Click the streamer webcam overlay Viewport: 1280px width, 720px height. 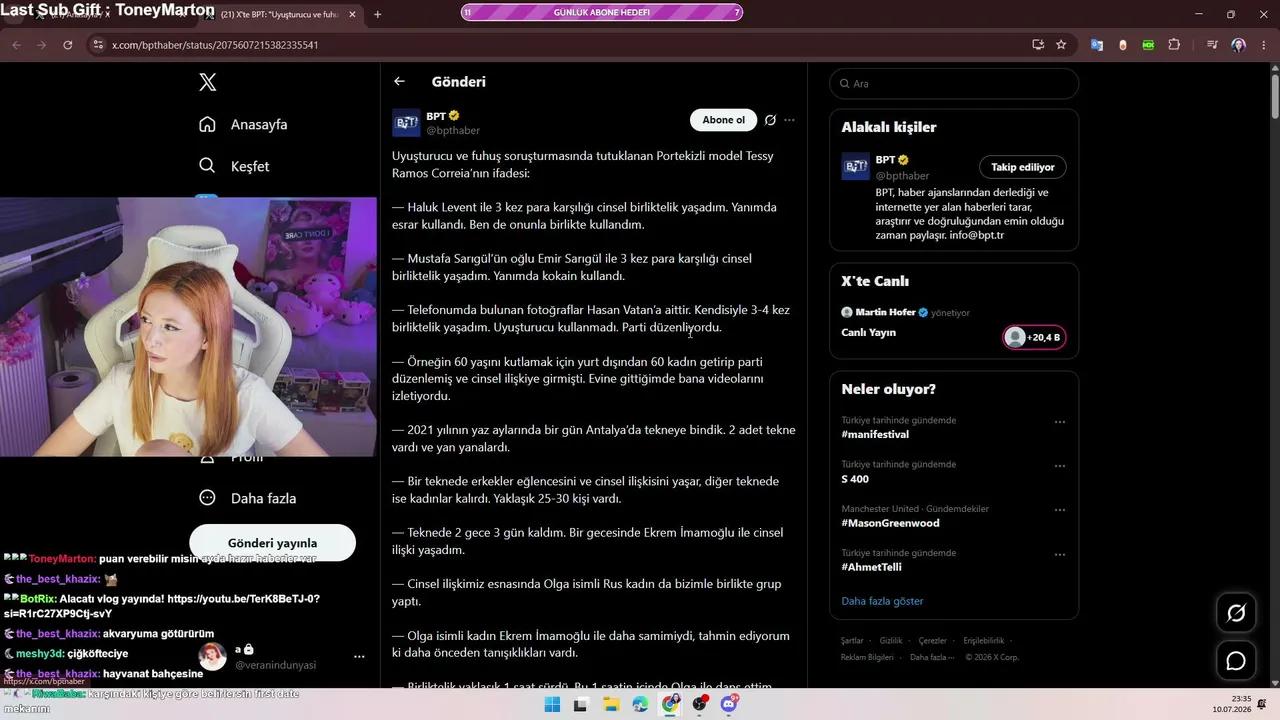[x=188, y=327]
